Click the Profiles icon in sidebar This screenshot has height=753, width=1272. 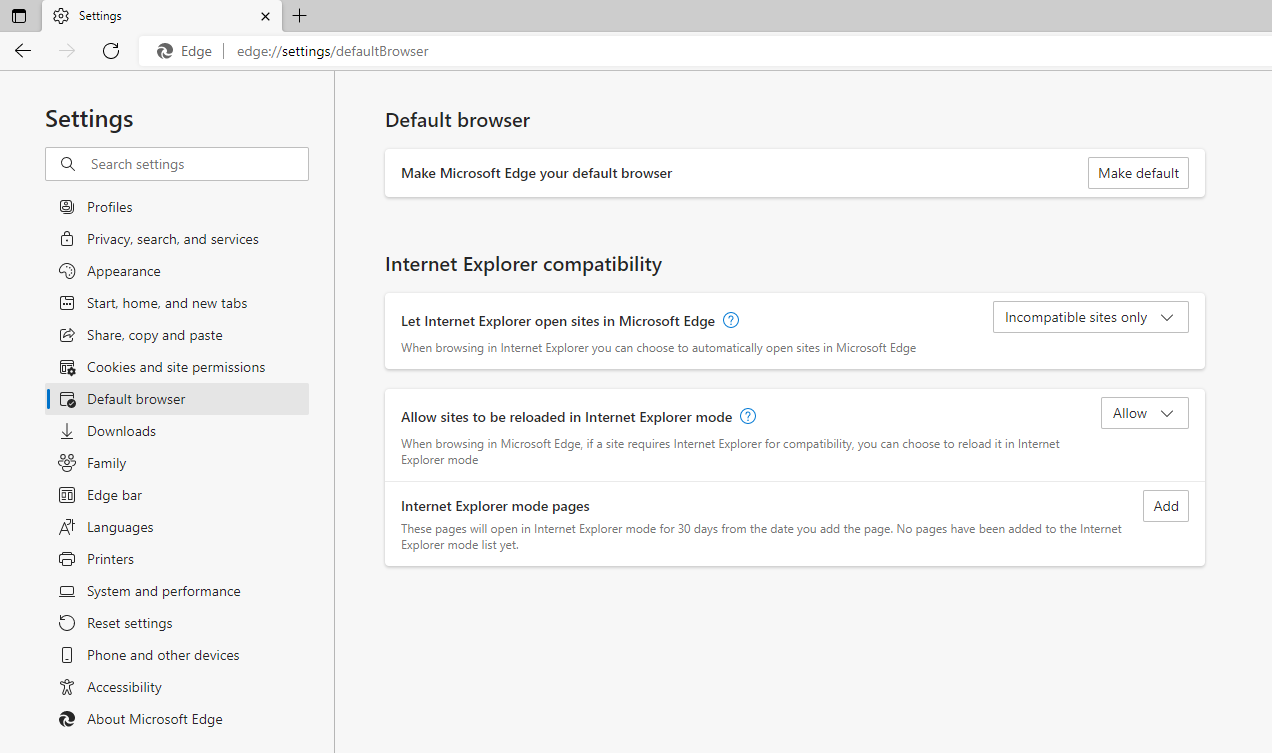pos(67,207)
